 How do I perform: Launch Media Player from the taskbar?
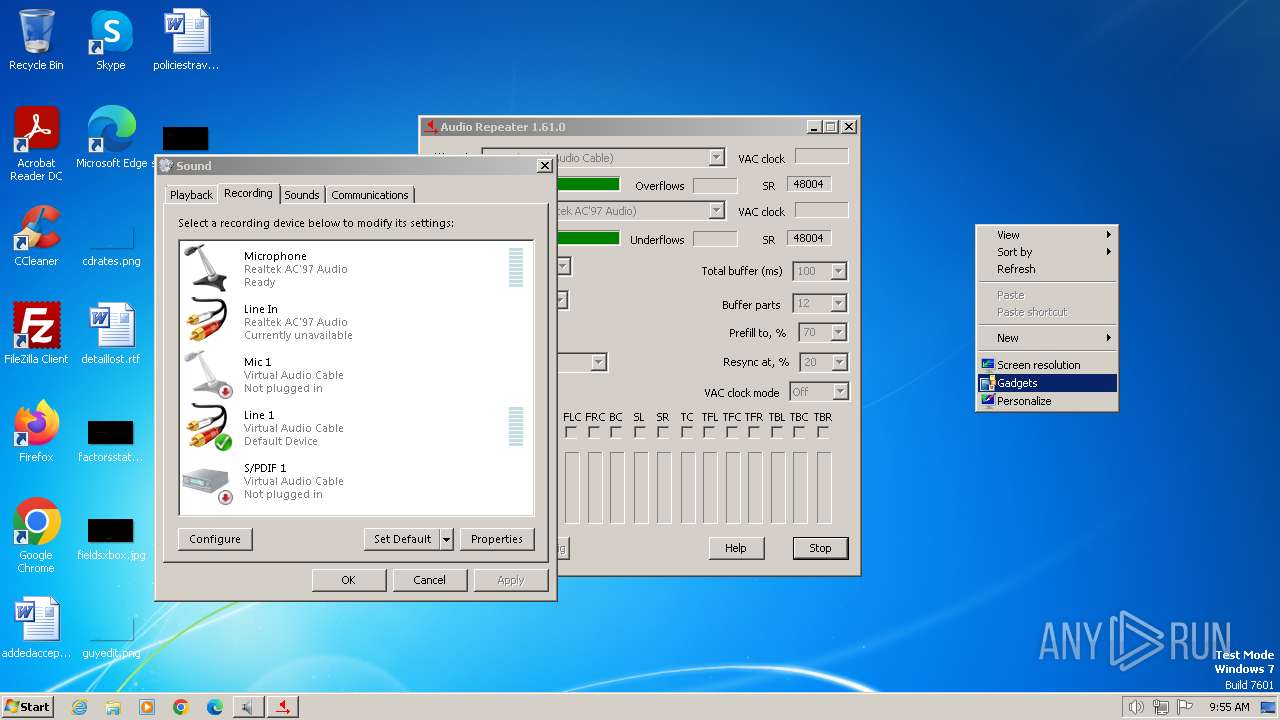pos(147,707)
